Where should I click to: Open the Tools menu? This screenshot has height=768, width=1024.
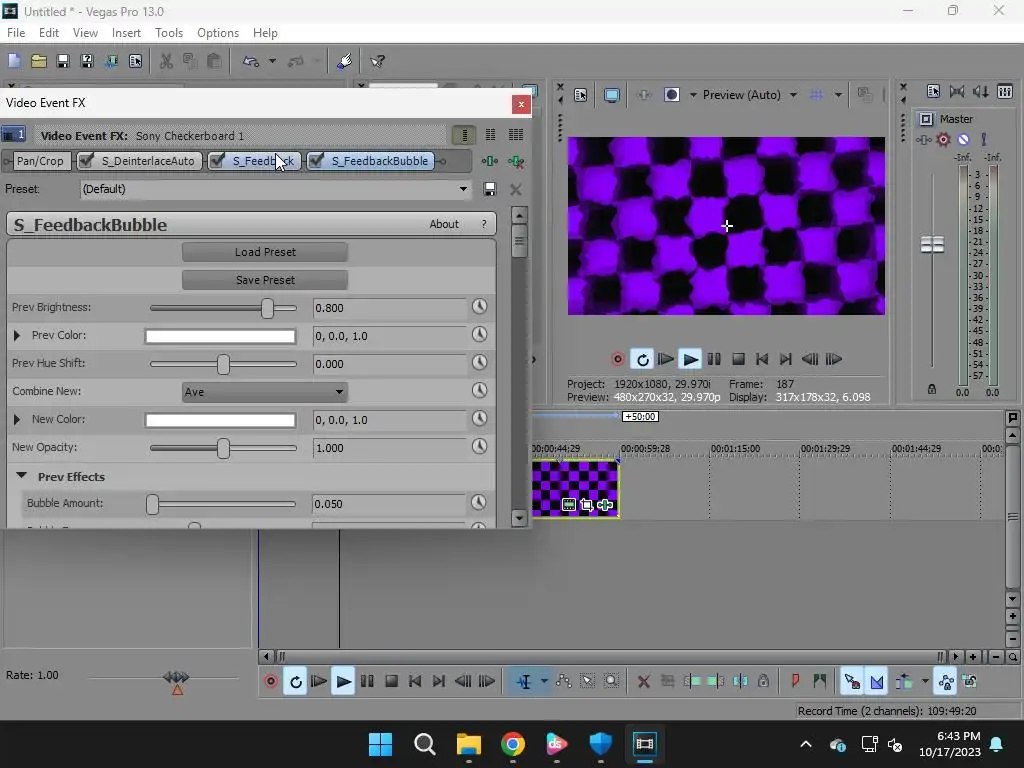(x=168, y=33)
